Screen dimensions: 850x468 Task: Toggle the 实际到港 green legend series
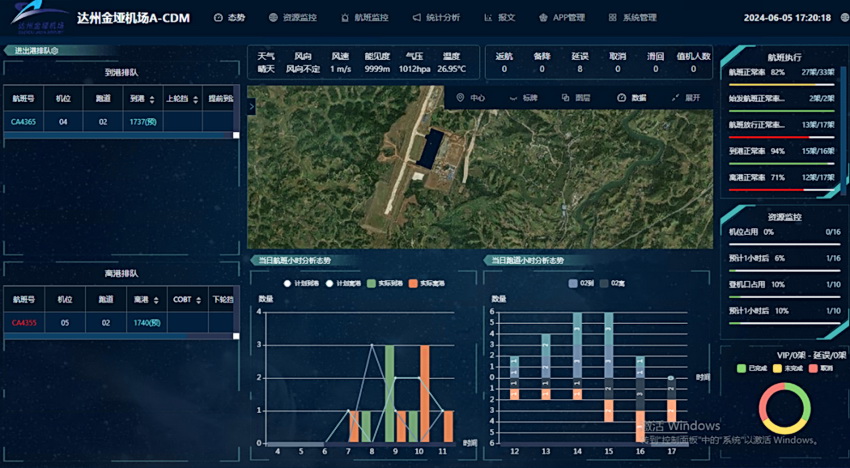tap(372, 283)
